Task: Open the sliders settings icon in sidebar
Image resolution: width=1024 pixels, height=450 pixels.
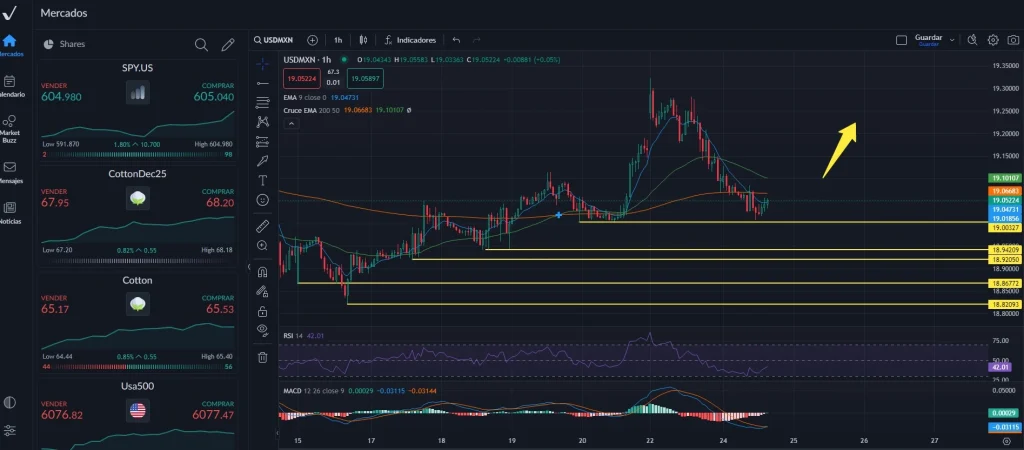Action: (x=10, y=430)
